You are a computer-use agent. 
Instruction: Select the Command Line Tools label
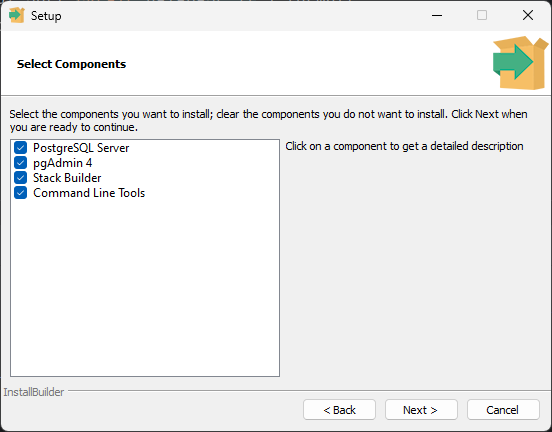click(x=89, y=193)
